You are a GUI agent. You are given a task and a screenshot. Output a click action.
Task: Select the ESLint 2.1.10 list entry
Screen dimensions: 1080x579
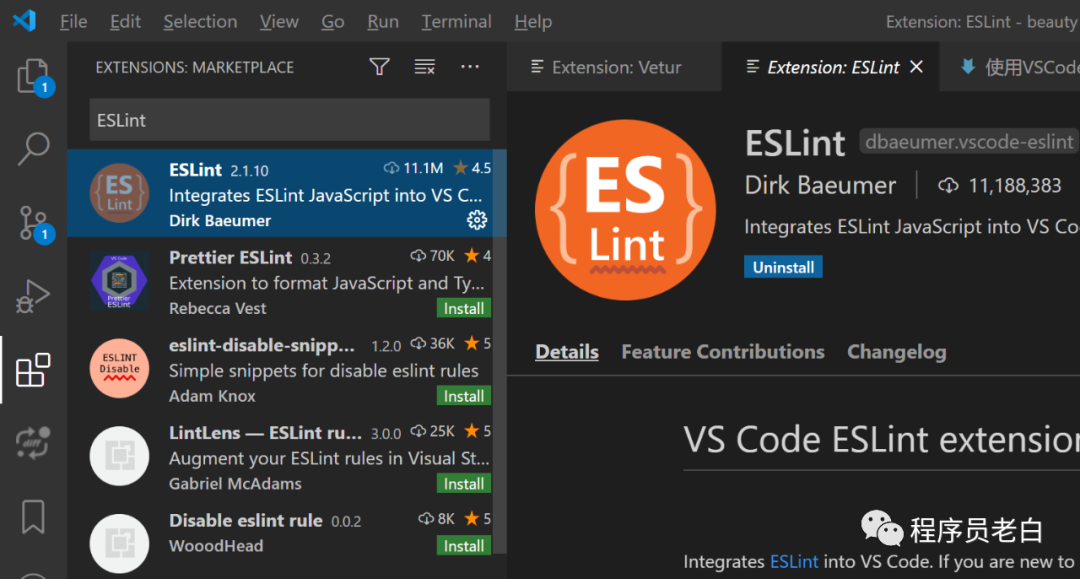[x=287, y=193]
